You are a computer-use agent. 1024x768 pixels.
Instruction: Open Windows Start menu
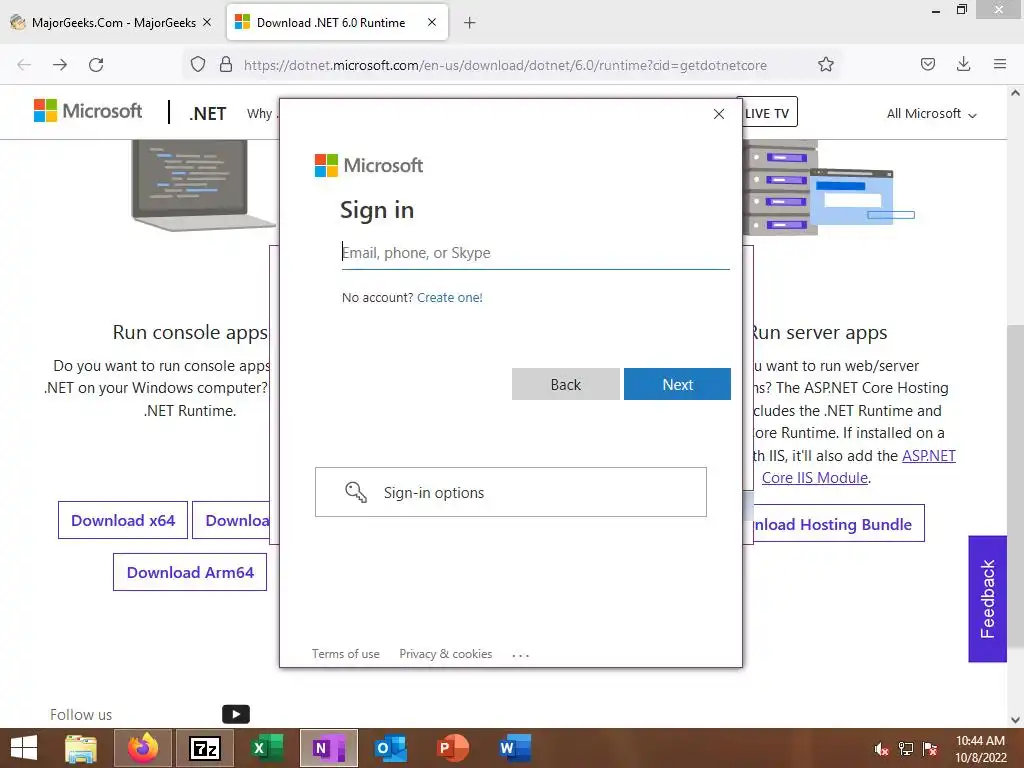[24, 748]
